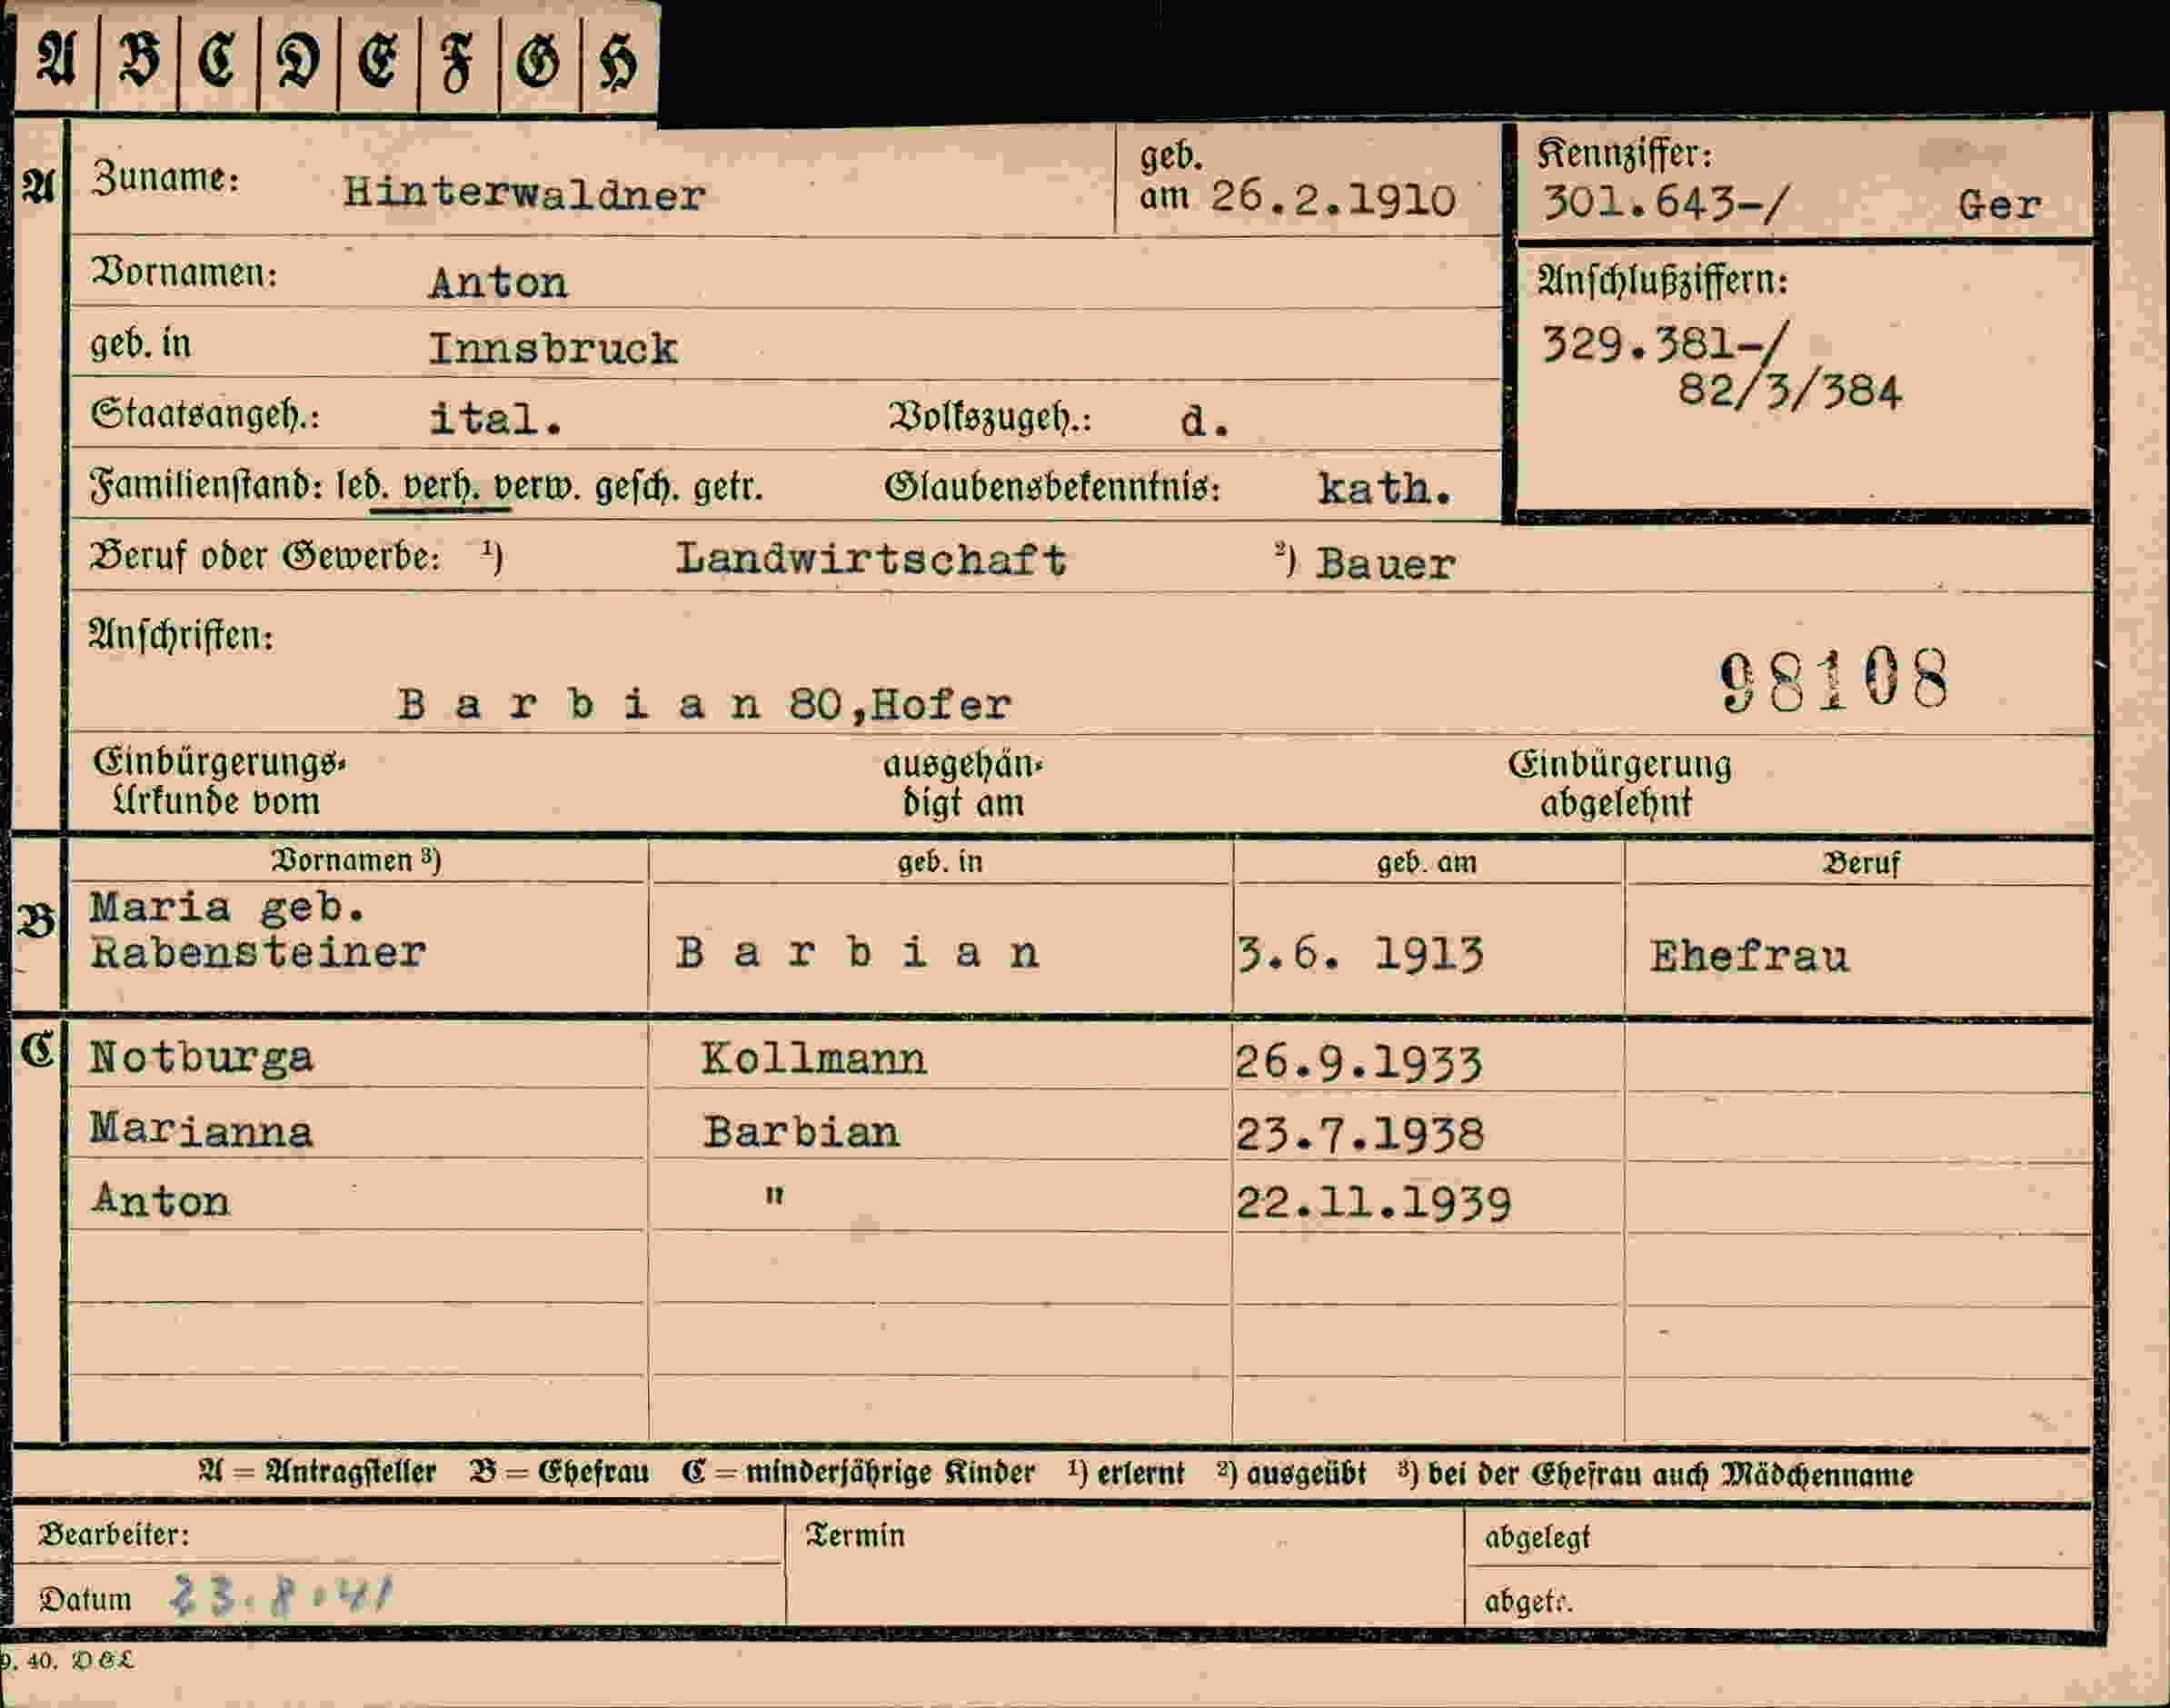The image size is (2170, 1708).
Task: Select the index tab letter H
Action: (617, 62)
